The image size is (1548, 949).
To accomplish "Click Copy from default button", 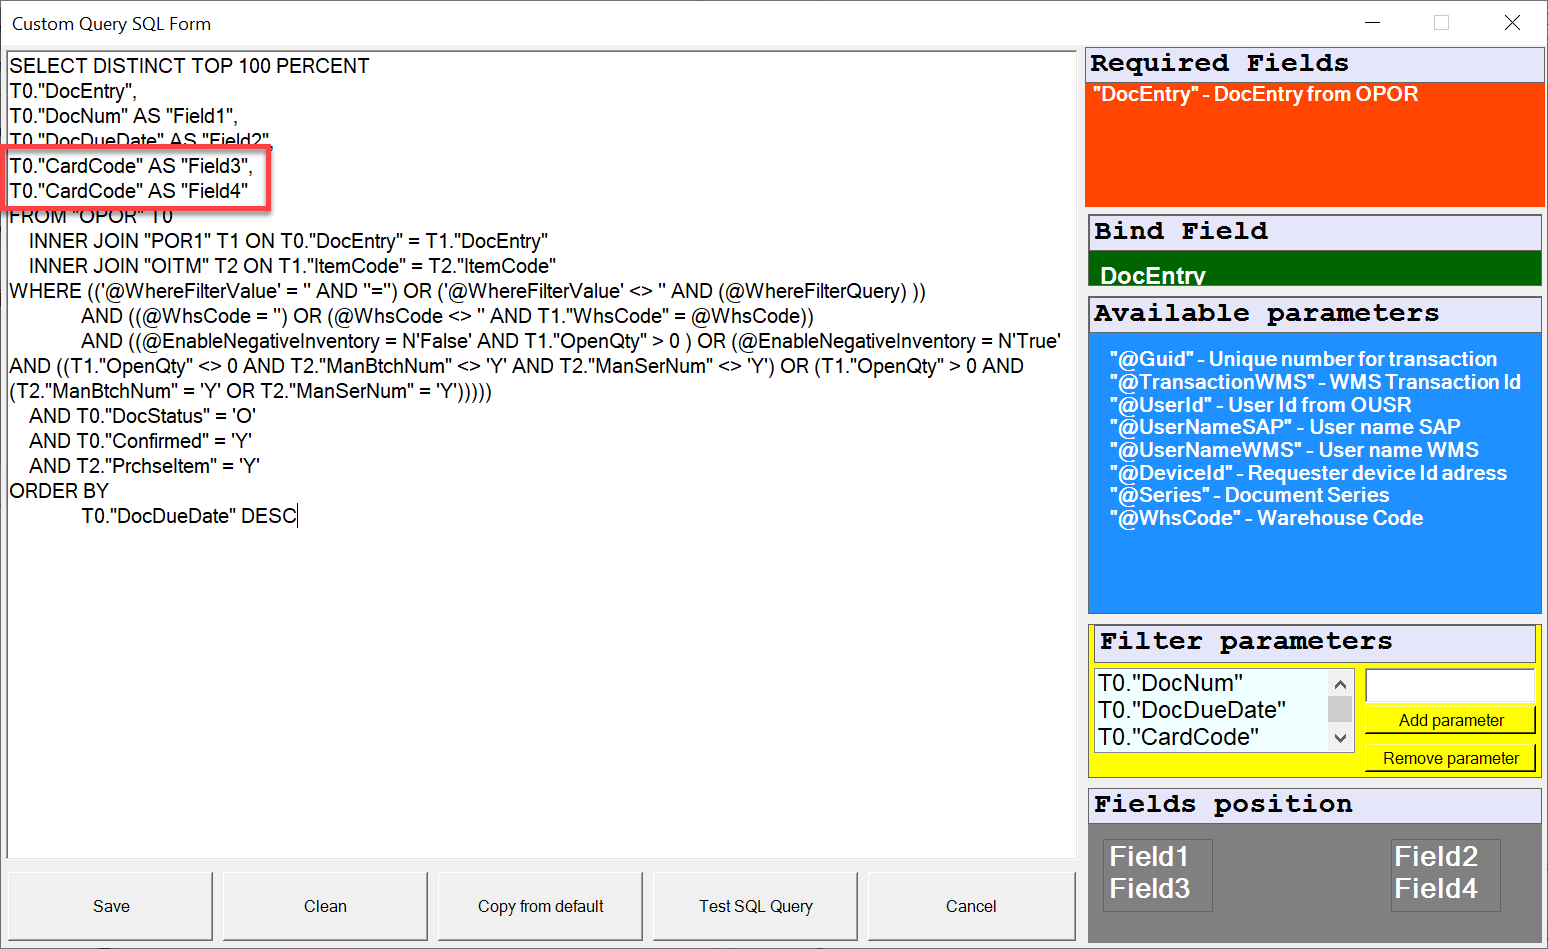I will (540, 906).
